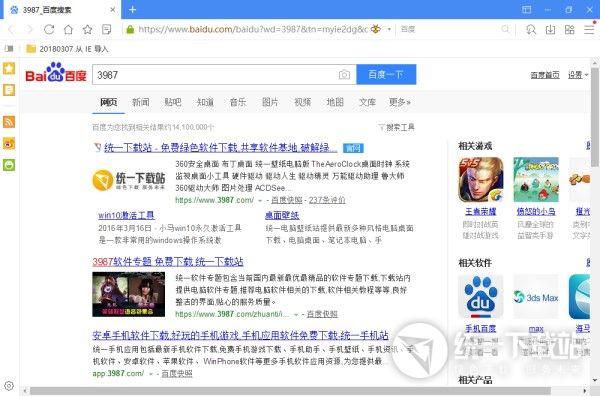Toggle the sidebar panel icon in the bookmarks bar
Screen dimensions: 600x396
click(9, 49)
